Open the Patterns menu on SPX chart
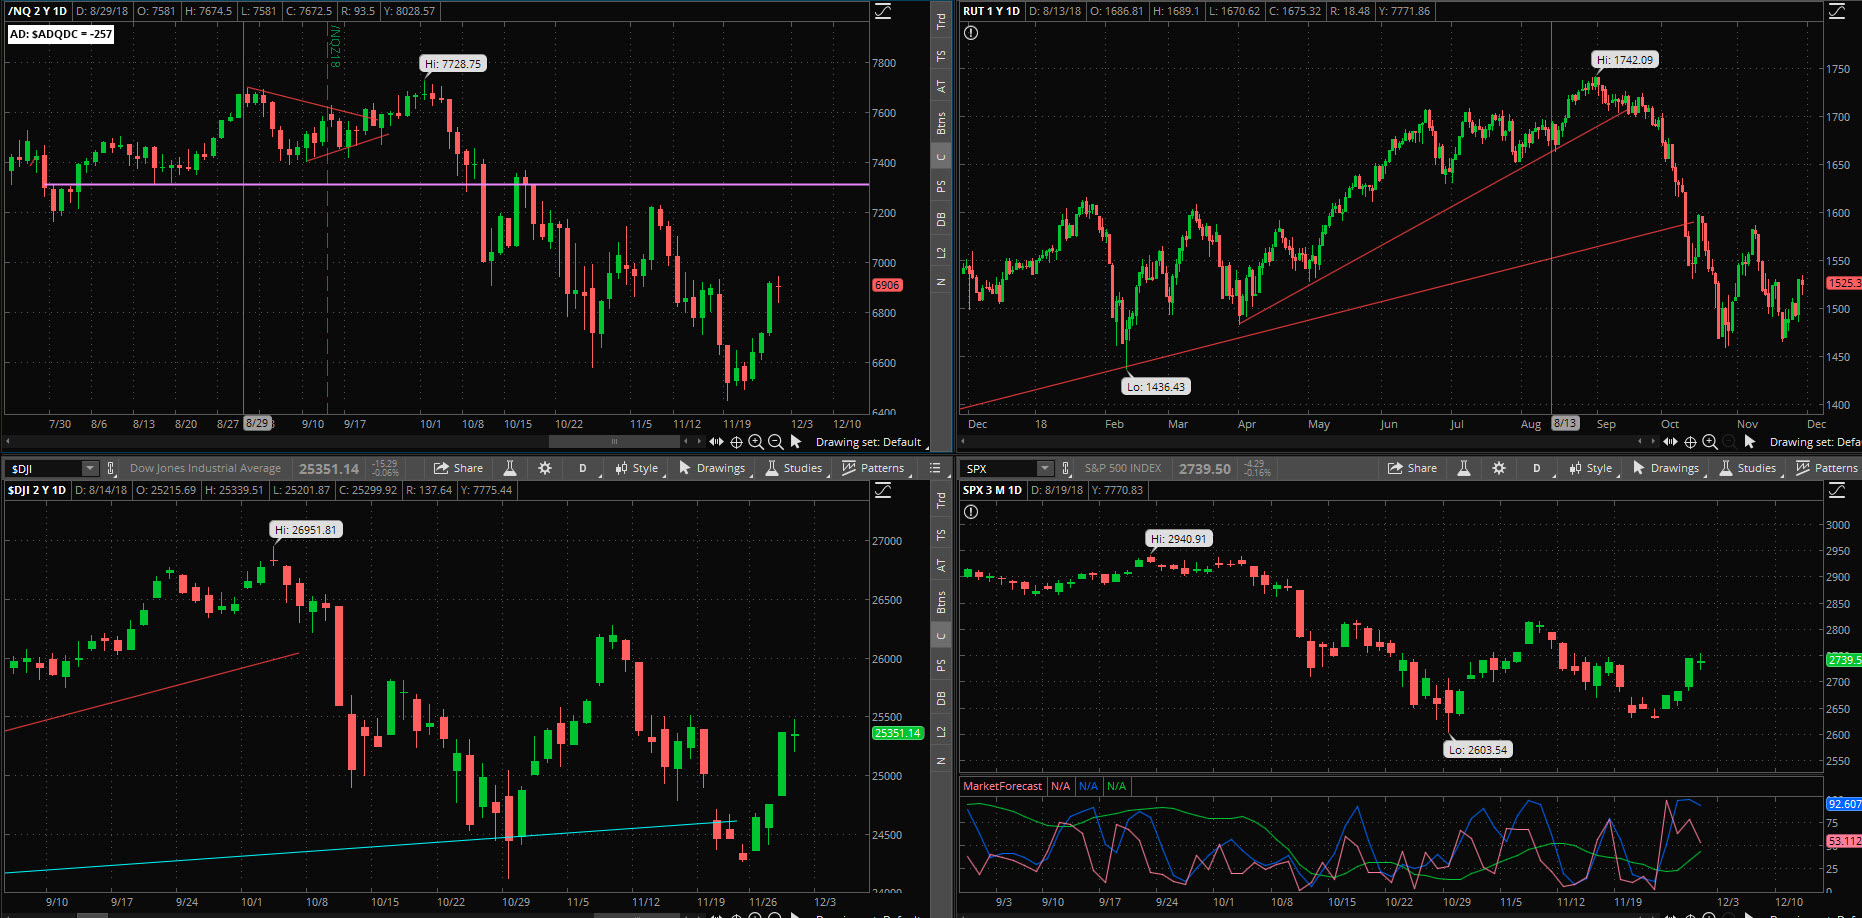 point(1828,468)
